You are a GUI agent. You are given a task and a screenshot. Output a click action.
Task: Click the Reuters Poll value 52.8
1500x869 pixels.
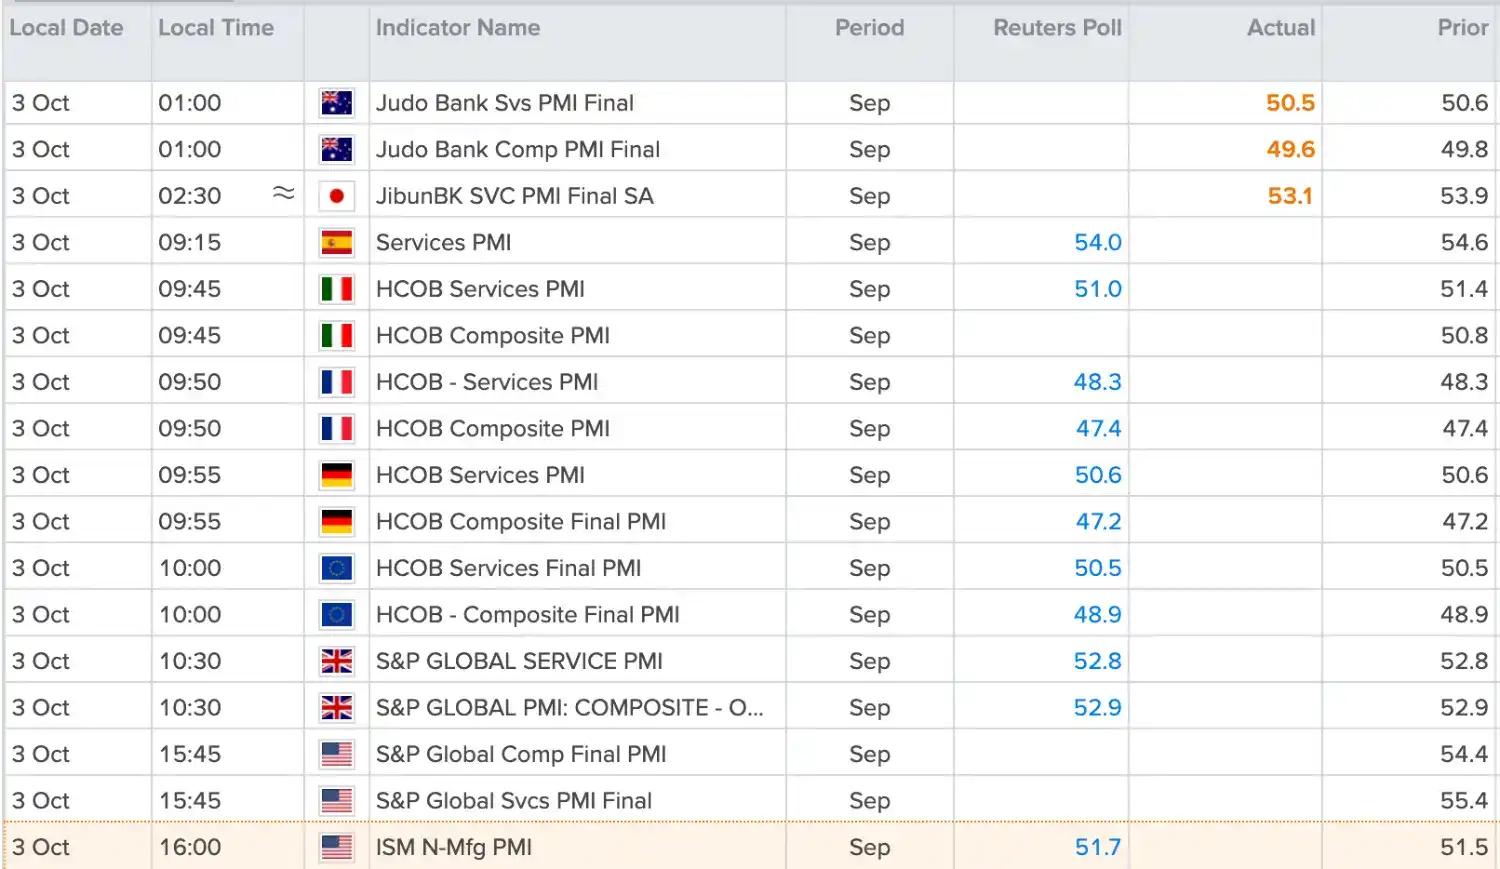pyautogui.click(x=1098, y=661)
